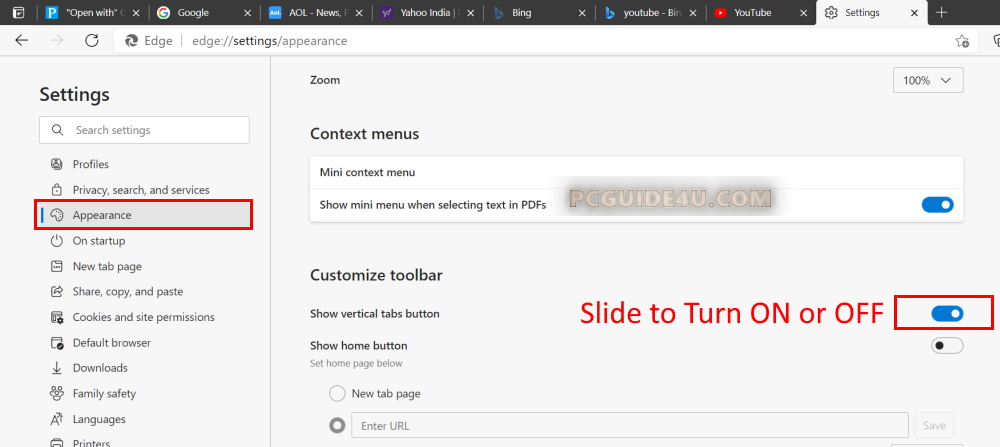Toggle Show vertical tabs button switch

coord(946,314)
